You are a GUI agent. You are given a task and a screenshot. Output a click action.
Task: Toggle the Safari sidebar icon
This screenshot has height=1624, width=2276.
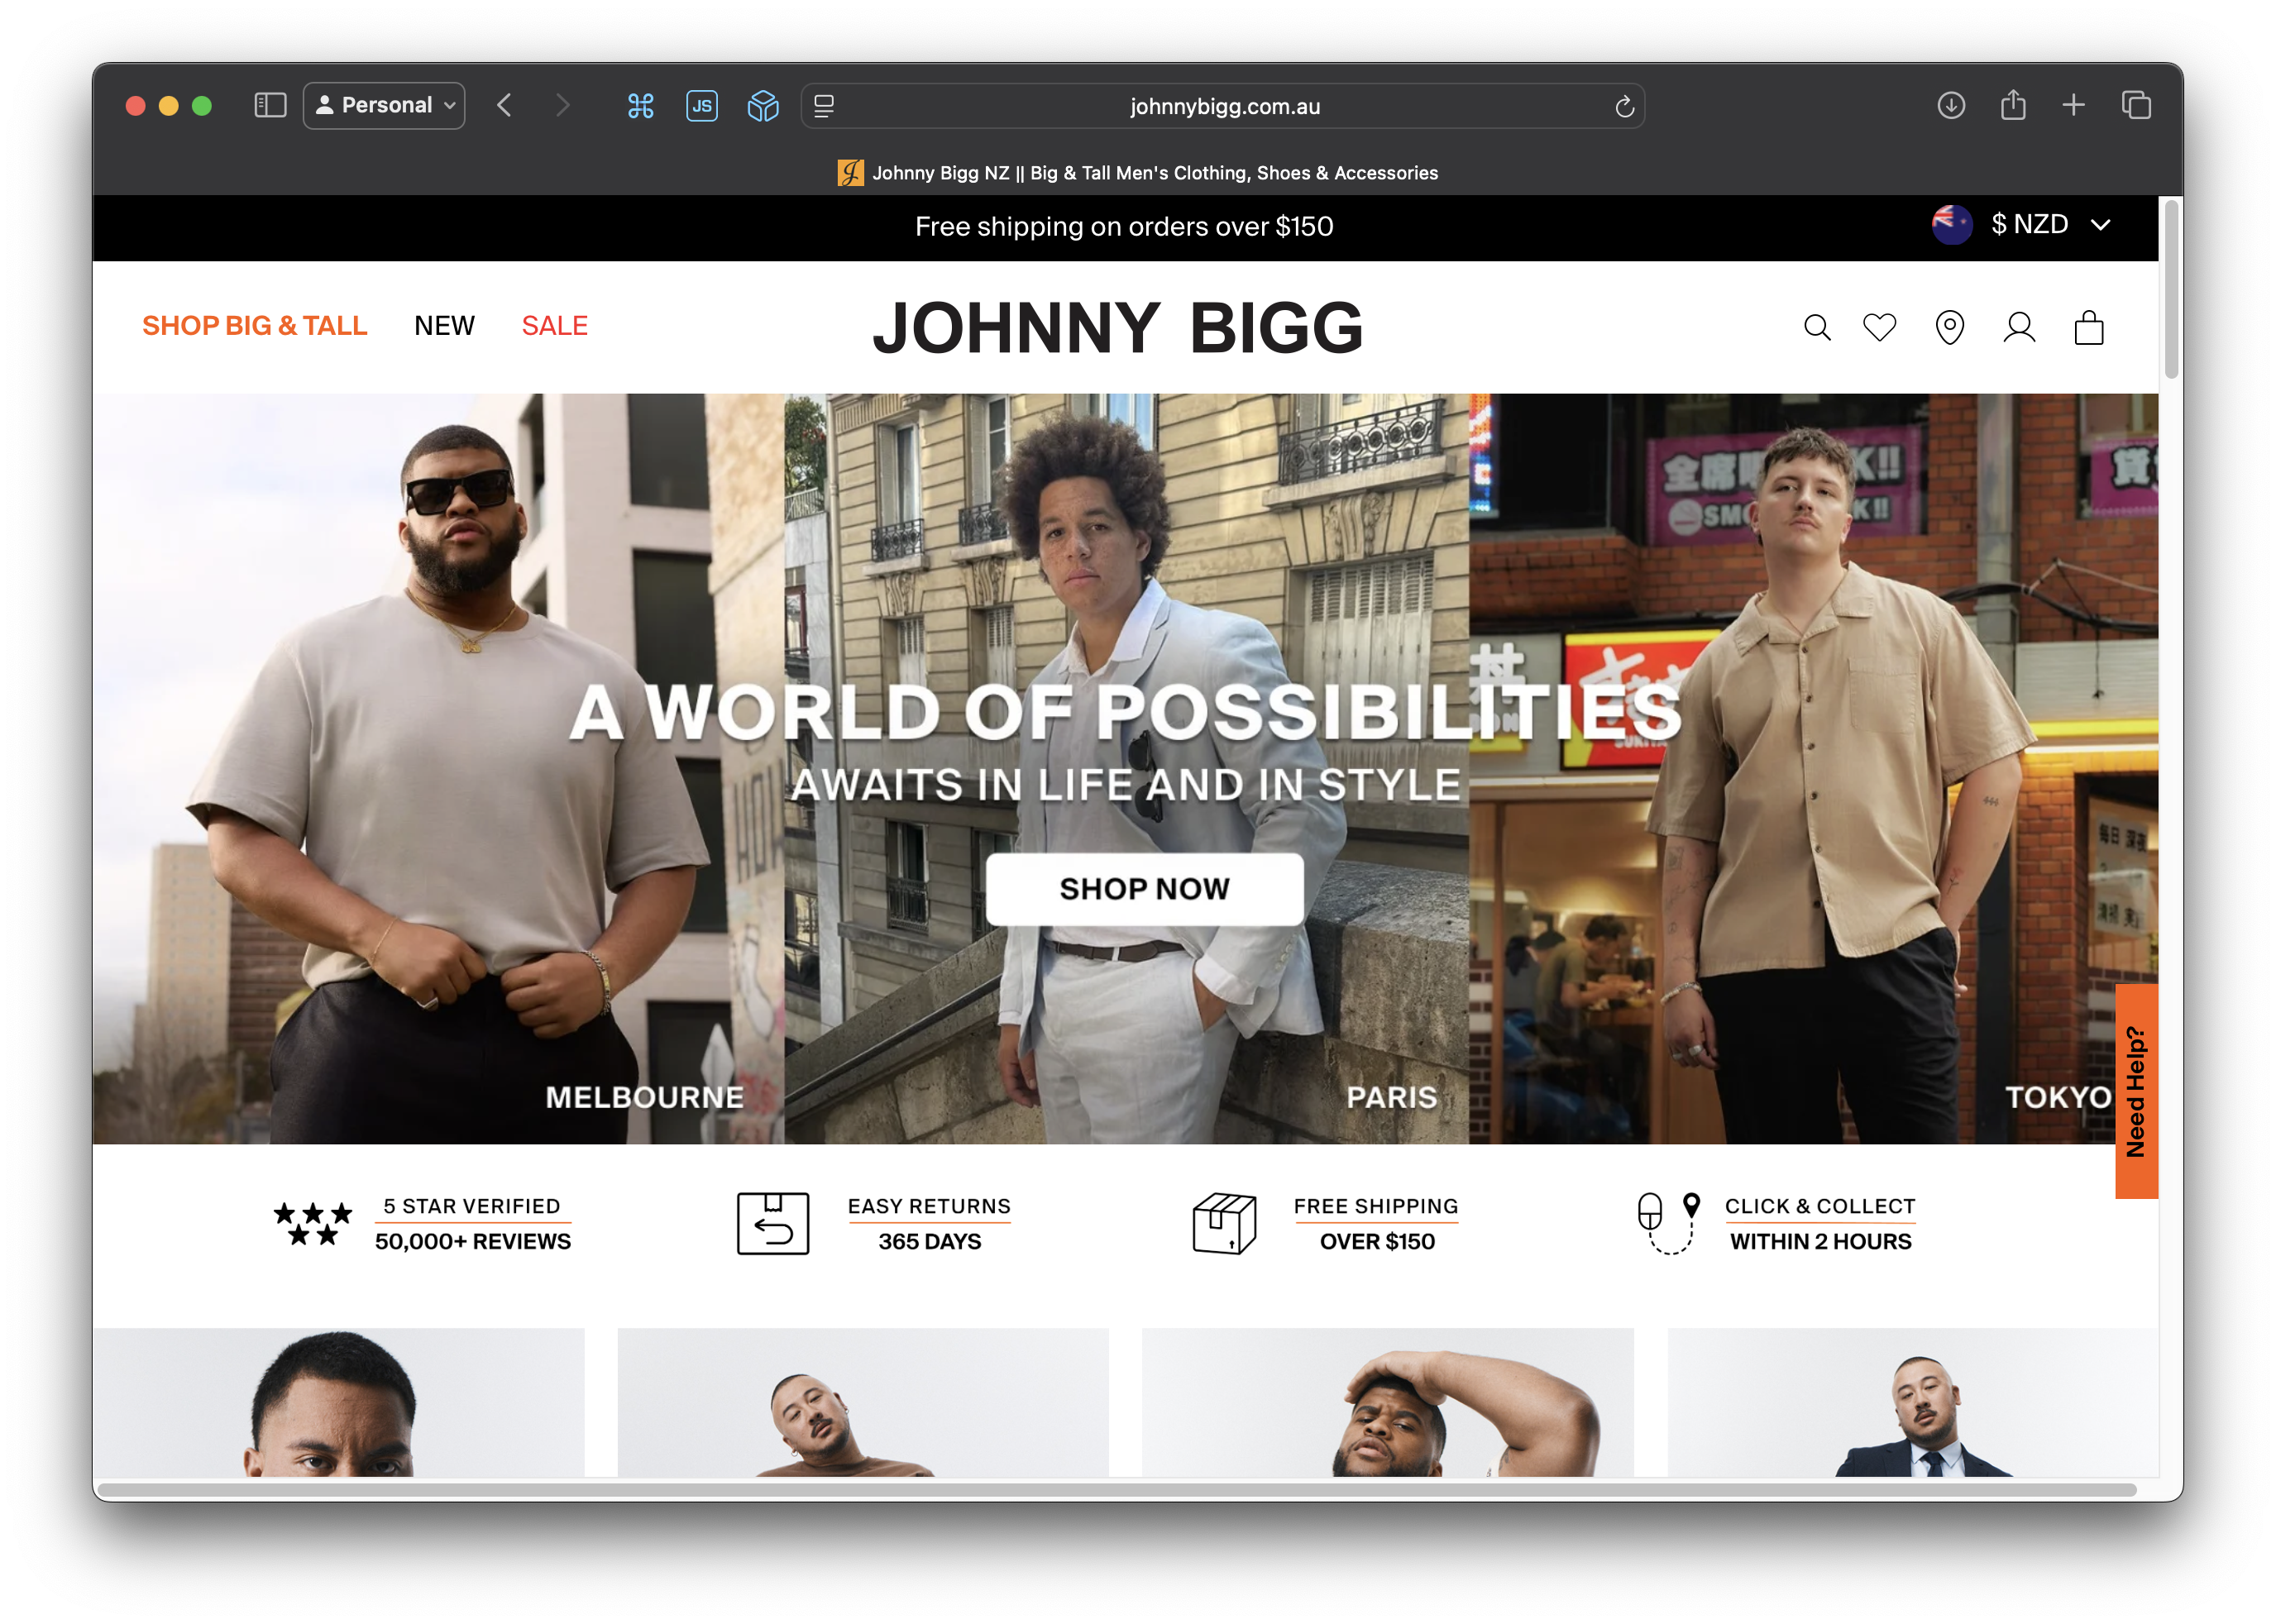click(x=270, y=106)
